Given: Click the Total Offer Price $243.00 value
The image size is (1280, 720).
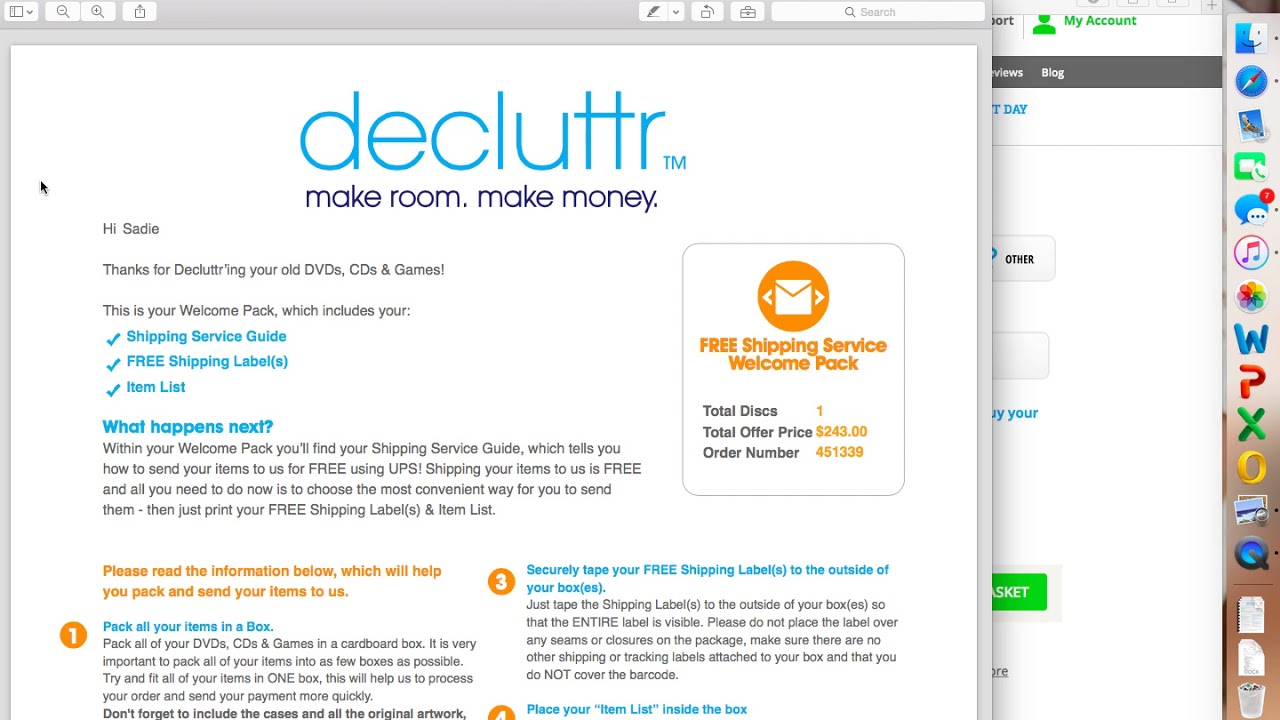Looking at the screenshot, I should tap(841, 432).
